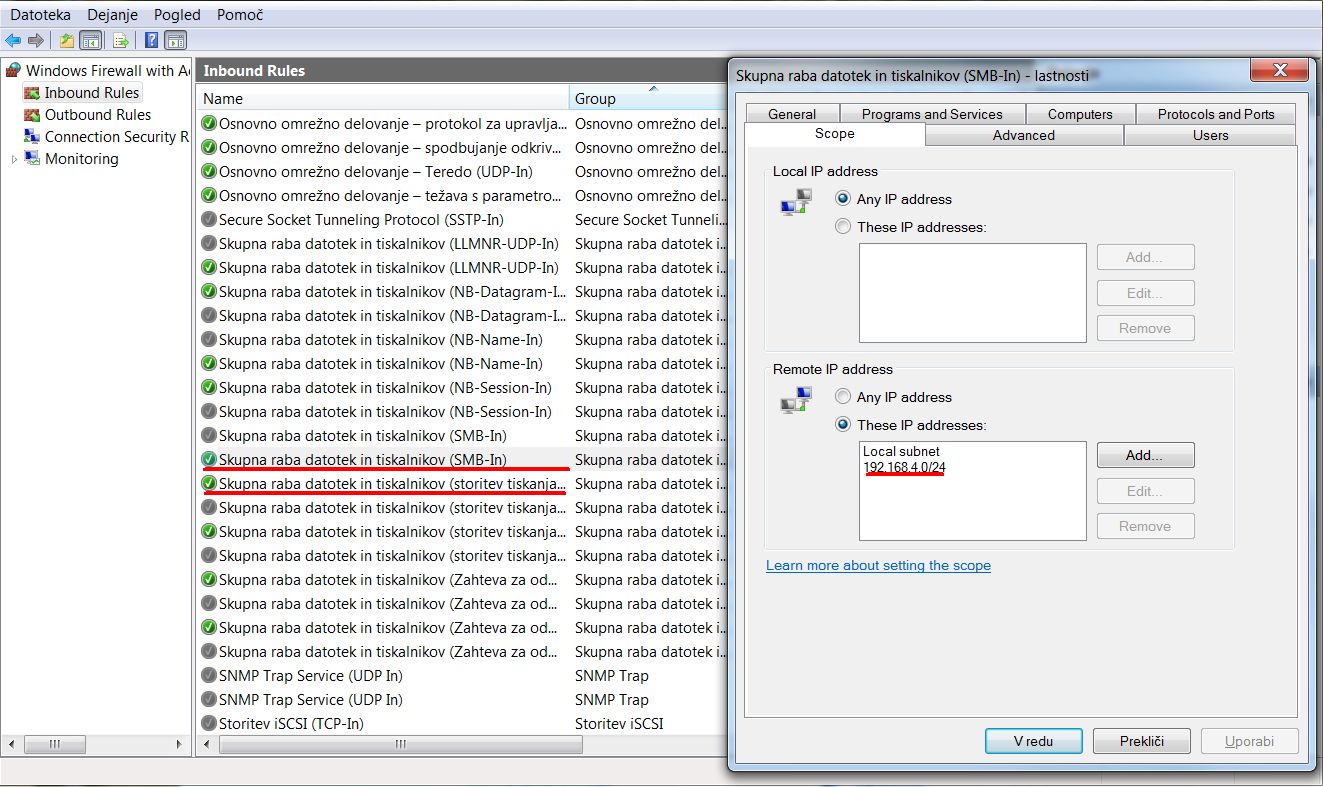Open the Dejanje menu
The width and height of the screenshot is (1323, 787).
coord(114,15)
